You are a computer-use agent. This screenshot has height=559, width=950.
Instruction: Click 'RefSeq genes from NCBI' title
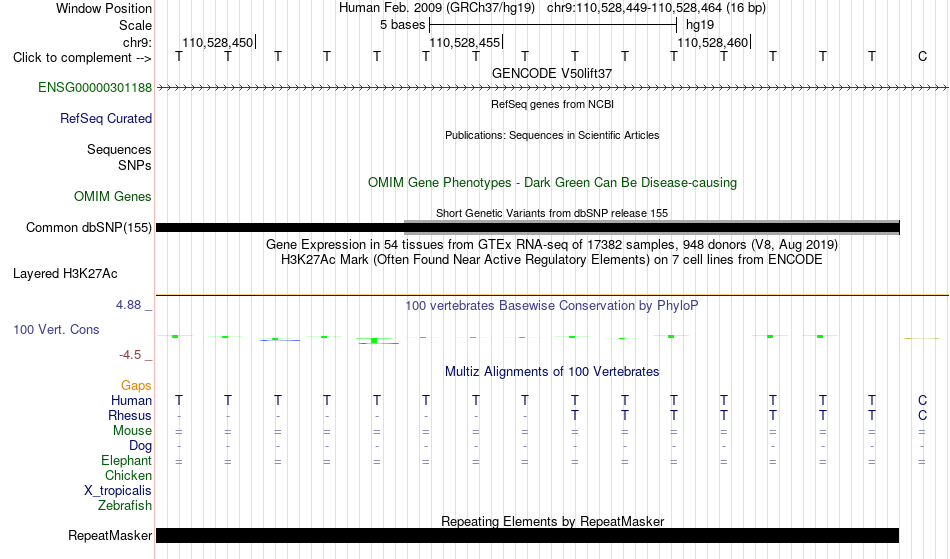click(x=553, y=104)
